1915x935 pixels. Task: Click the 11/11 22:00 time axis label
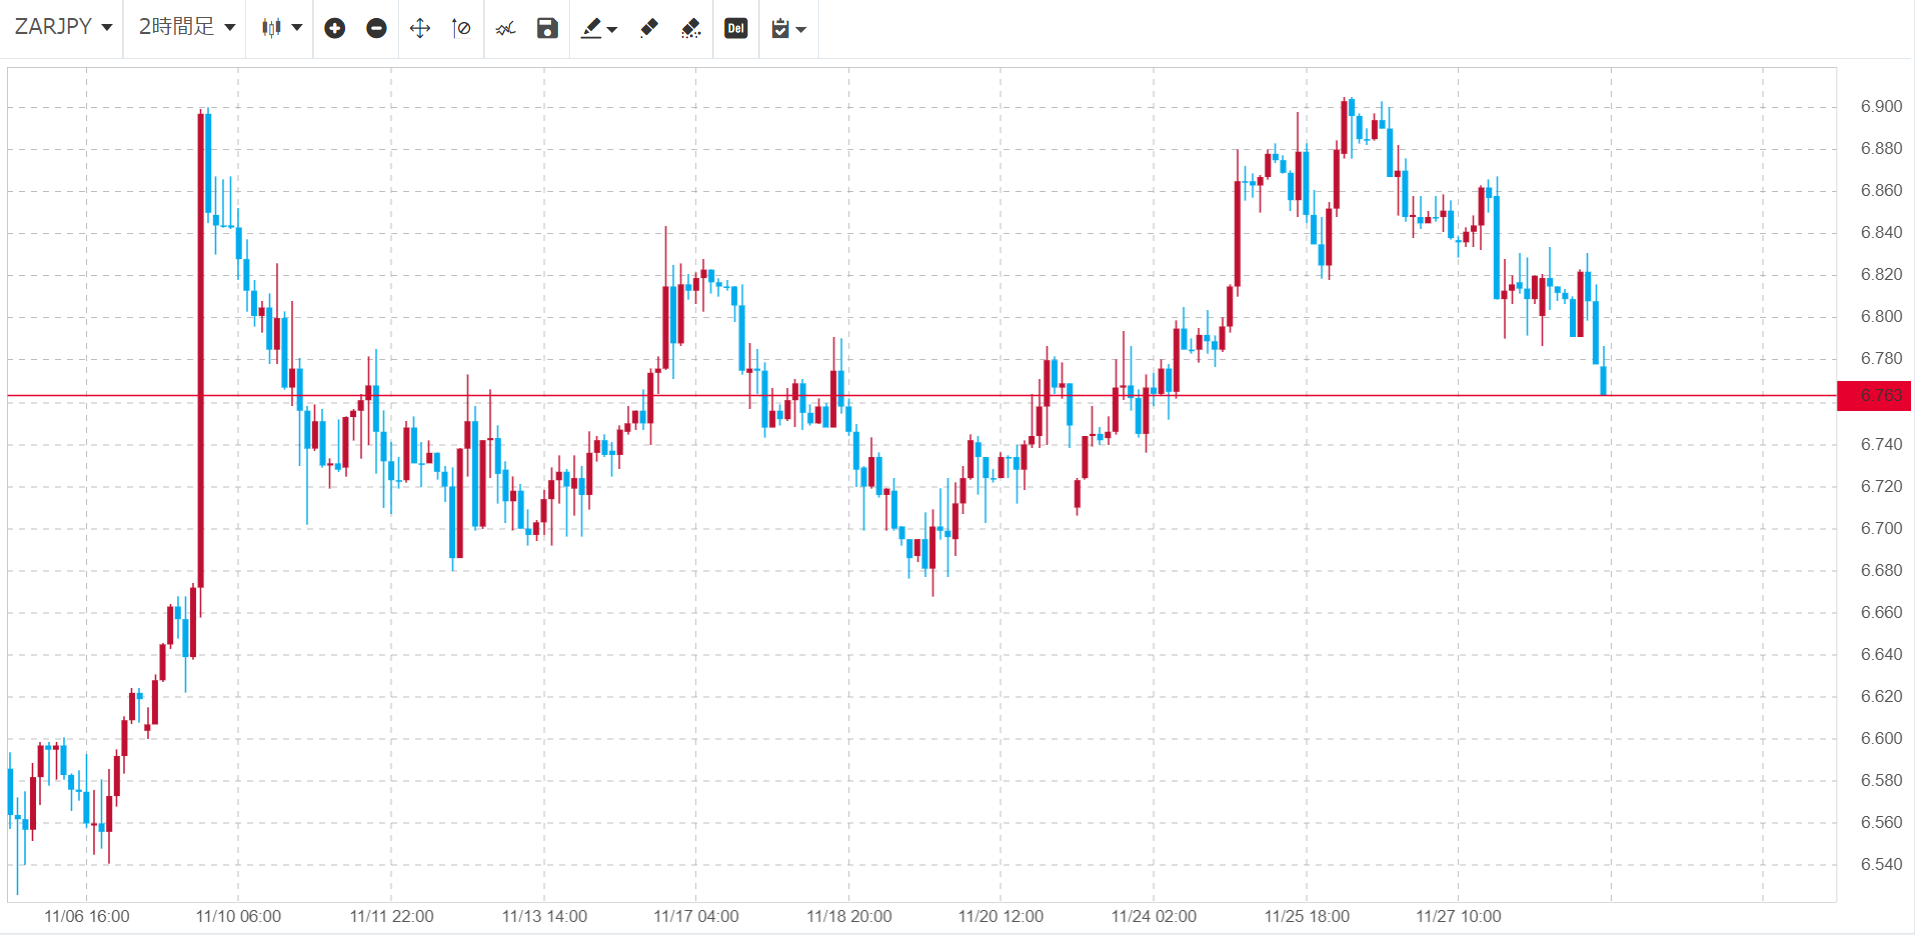pos(391,916)
